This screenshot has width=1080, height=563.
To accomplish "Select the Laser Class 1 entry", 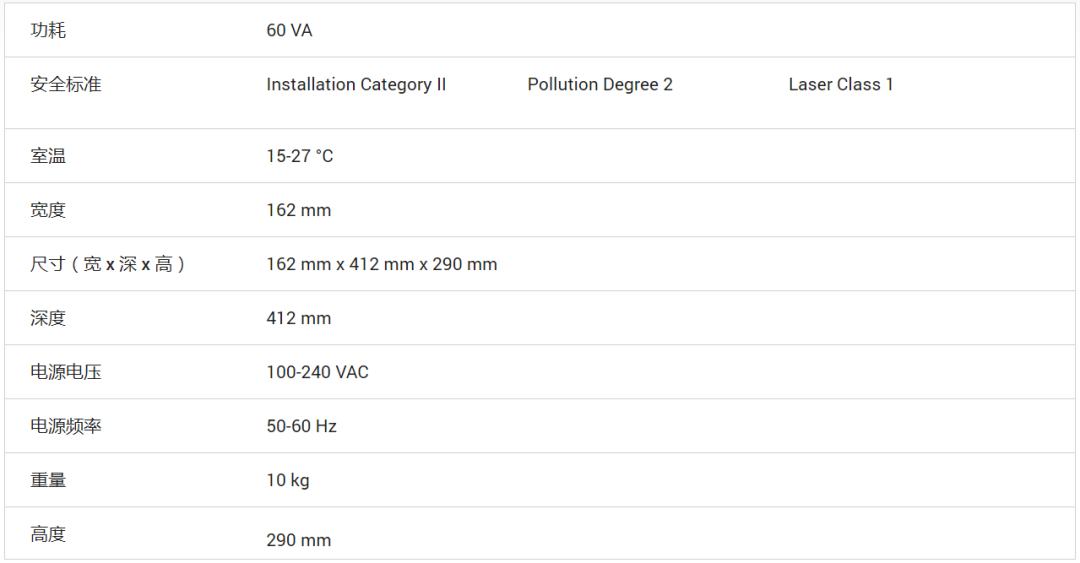I will (x=840, y=85).
